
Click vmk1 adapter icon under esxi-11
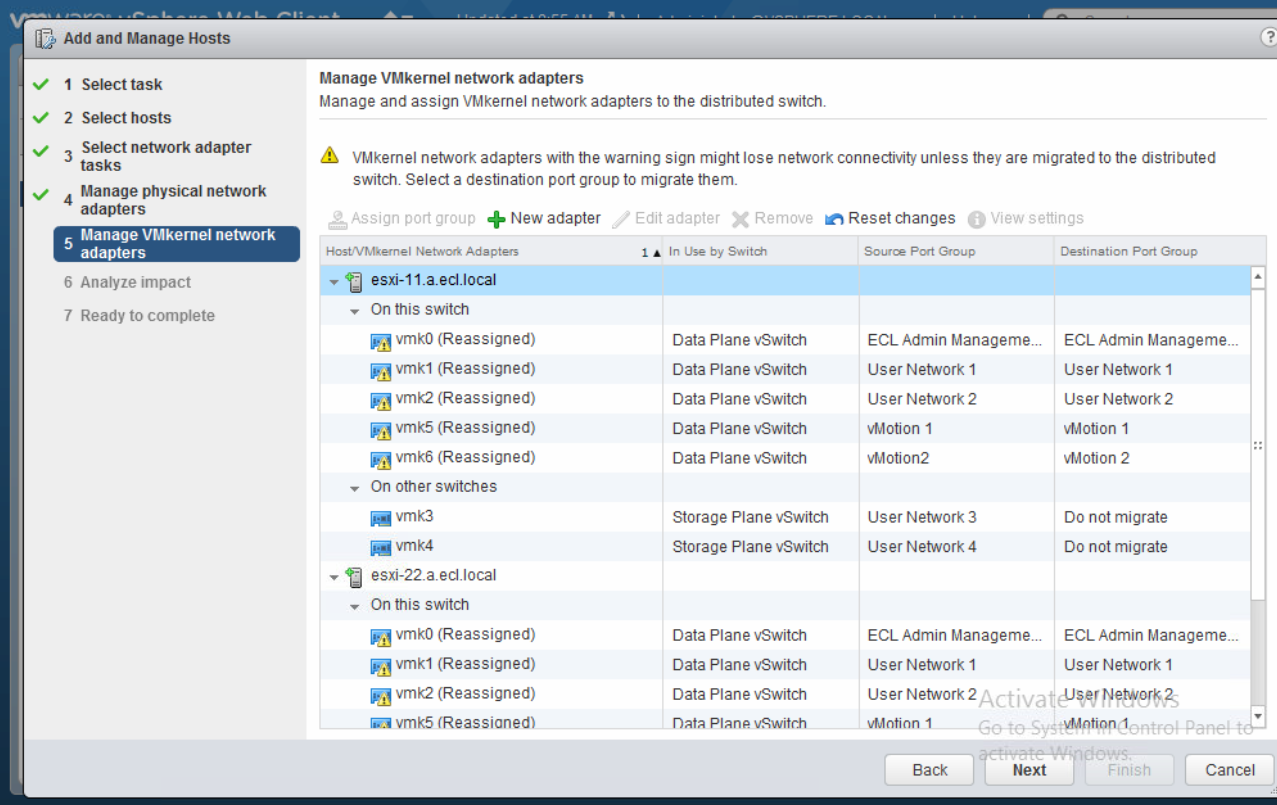point(381,372)
